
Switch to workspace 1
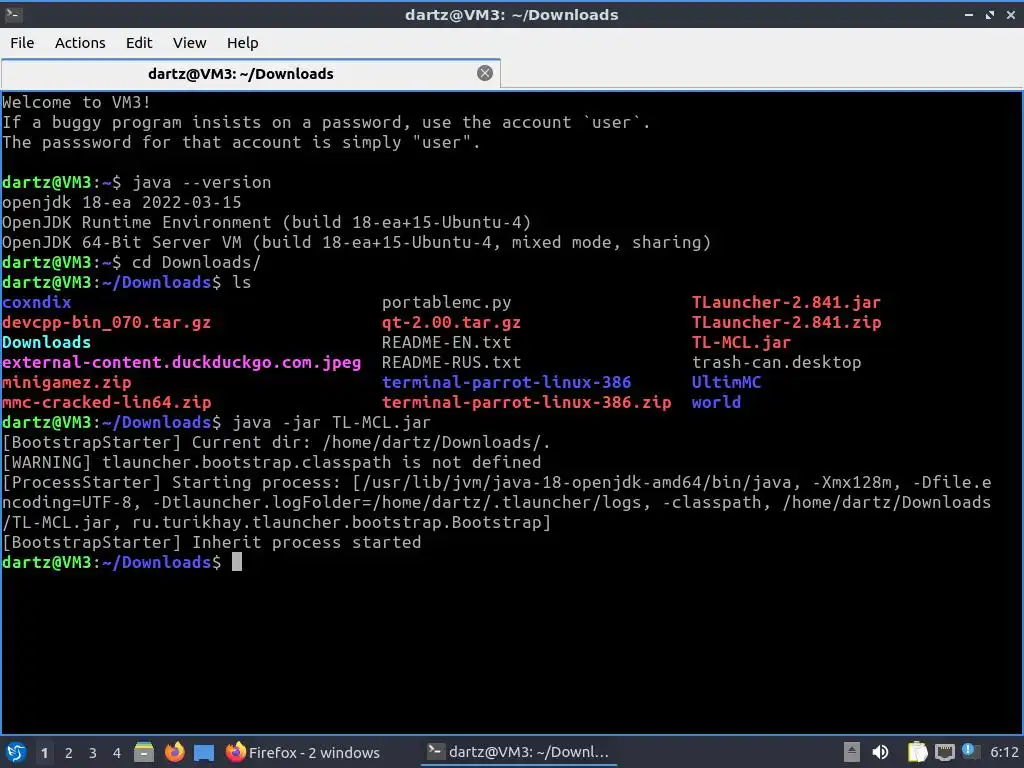(44, 753)
